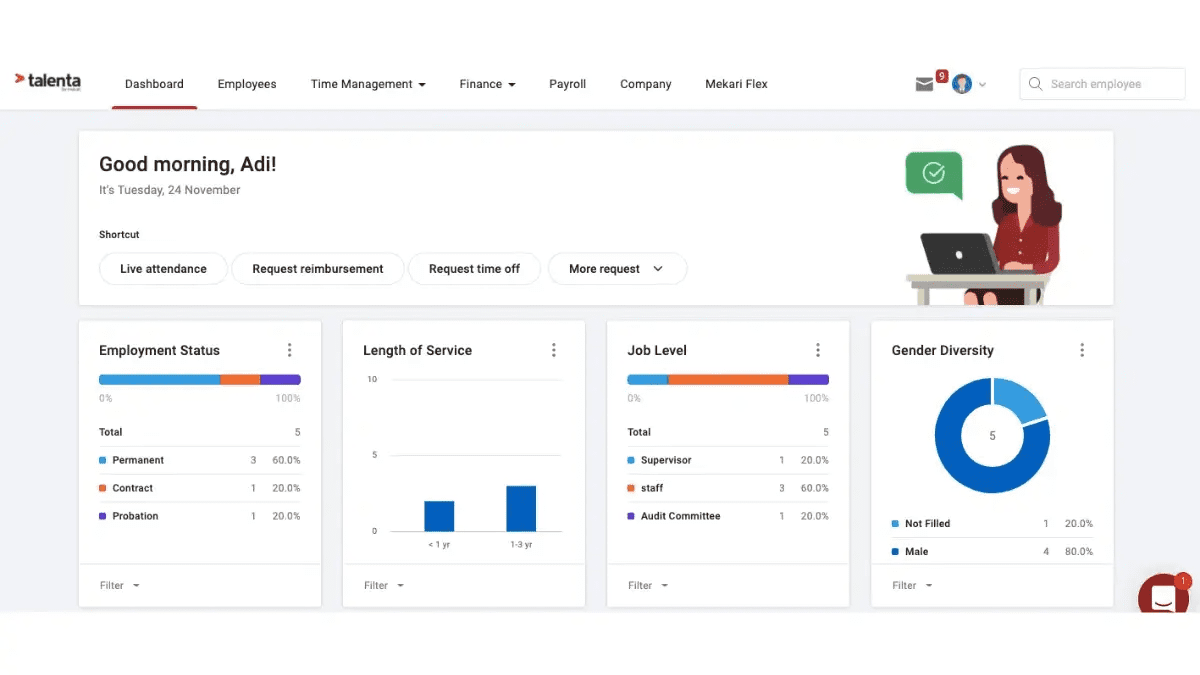Expand the More request dropdown

click(x=616, y=269)
